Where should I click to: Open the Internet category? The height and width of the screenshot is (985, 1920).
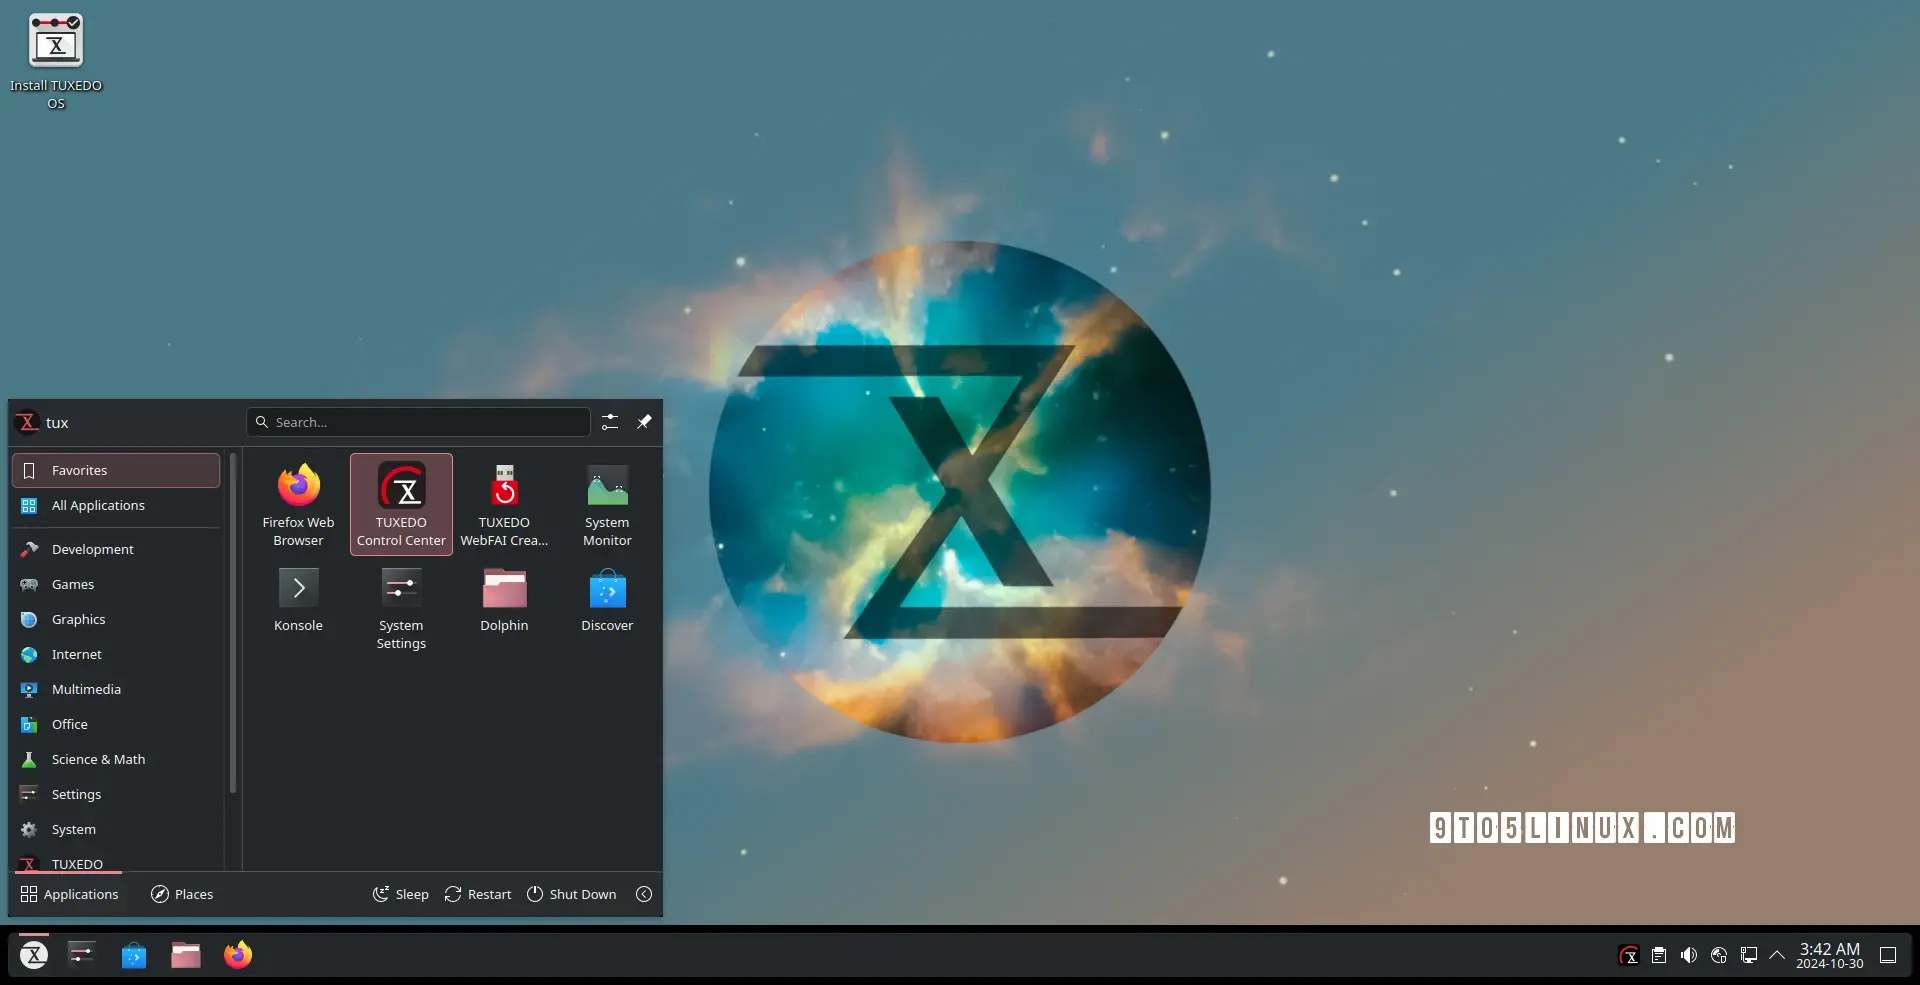tap(116, 654)
